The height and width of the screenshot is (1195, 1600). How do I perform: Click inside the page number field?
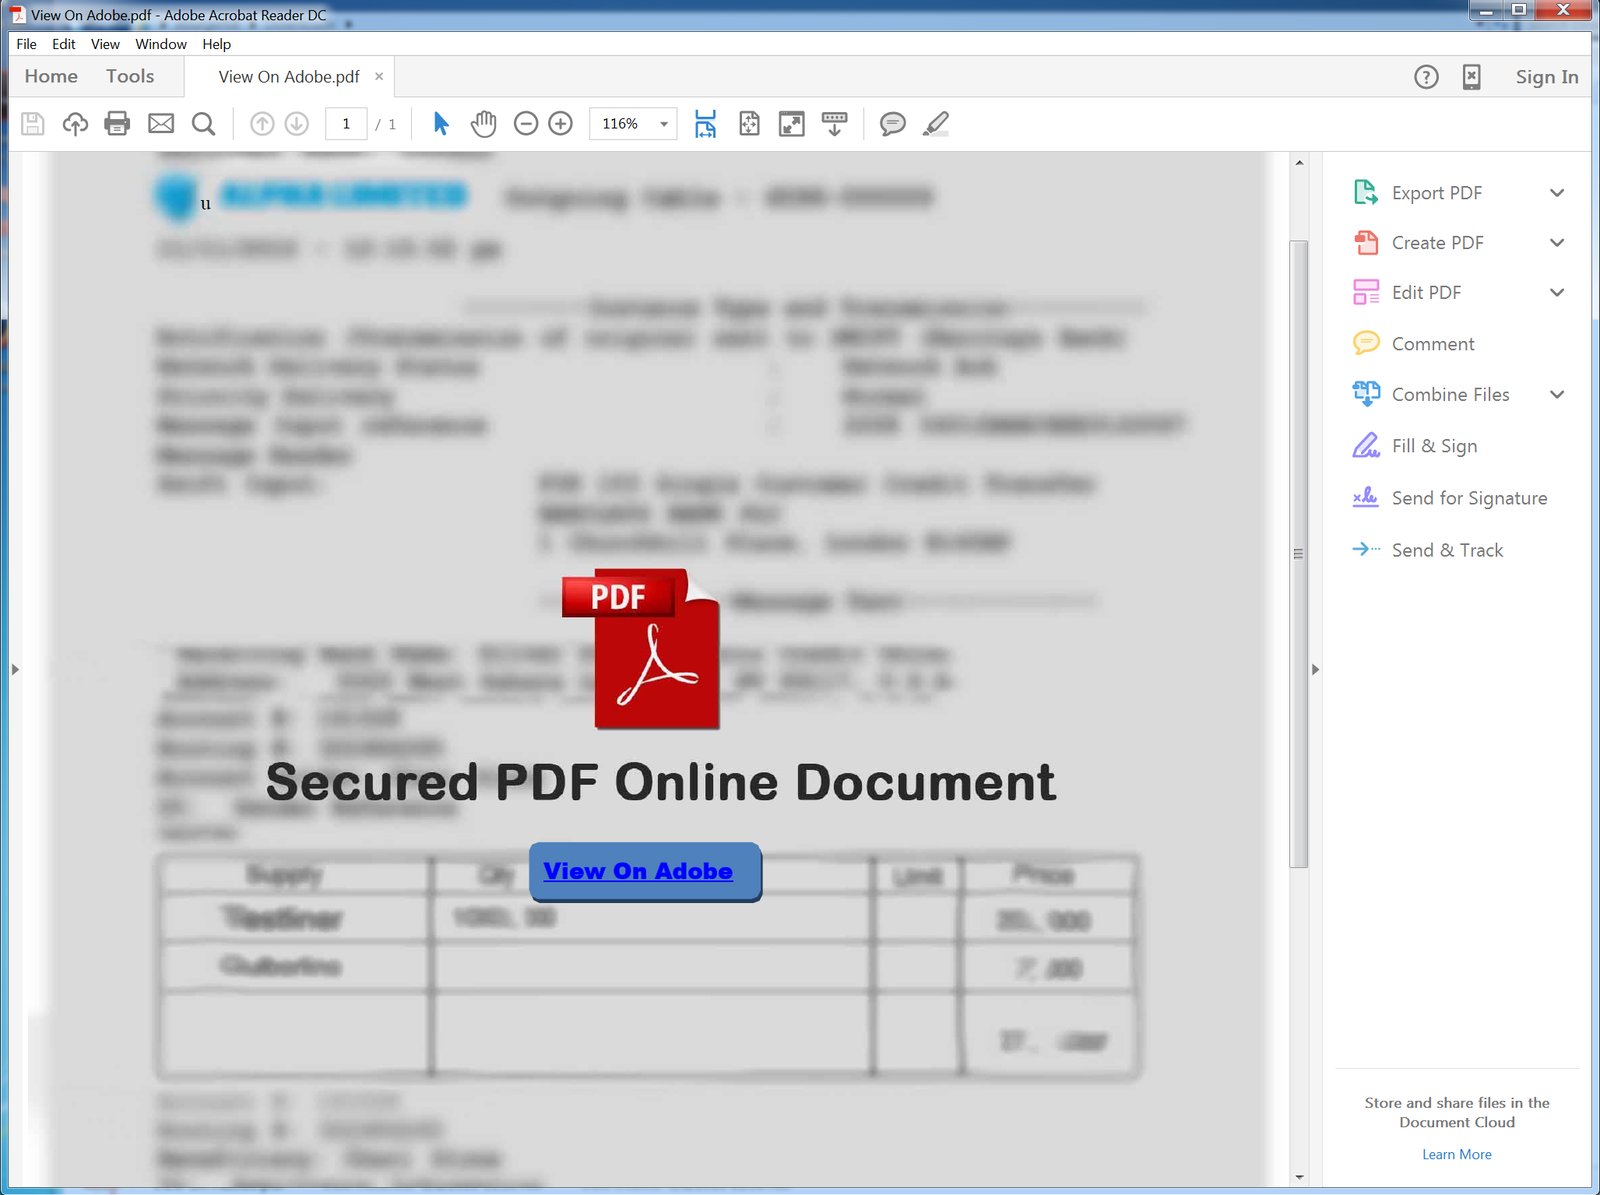point(346,123)
